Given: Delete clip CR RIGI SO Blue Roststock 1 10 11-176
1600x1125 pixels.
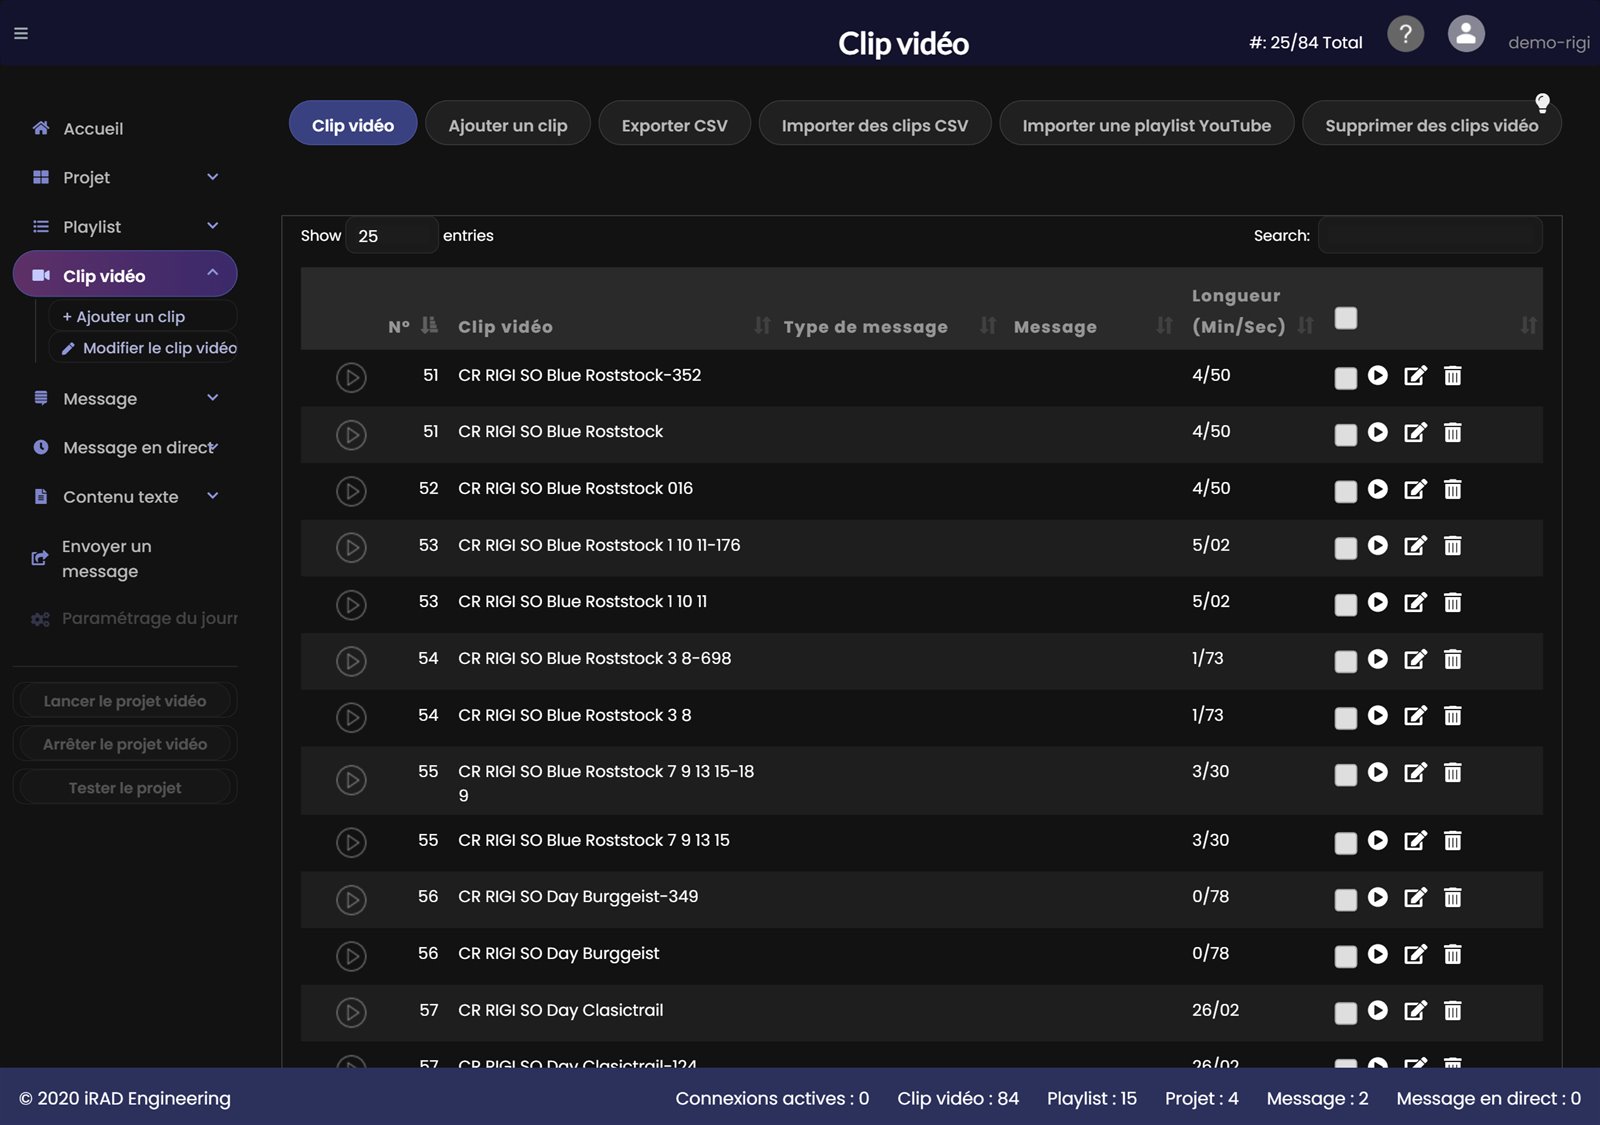Looking at the screenshot, I should coord(1453,545).
